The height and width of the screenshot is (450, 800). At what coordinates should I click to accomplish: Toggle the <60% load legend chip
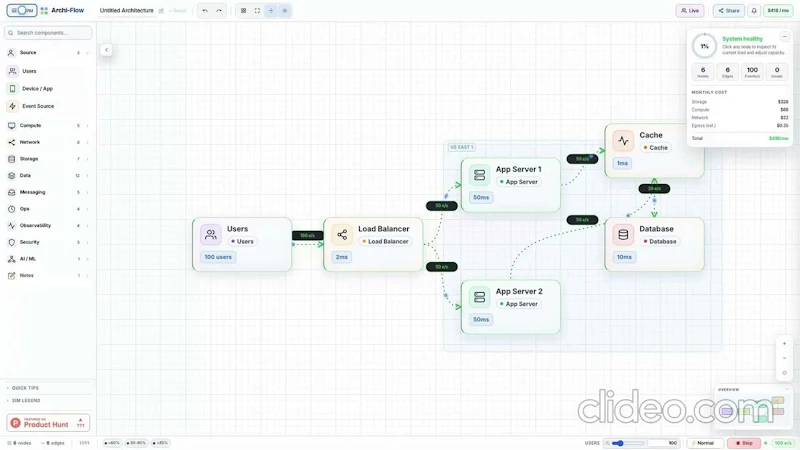(112, 443)
